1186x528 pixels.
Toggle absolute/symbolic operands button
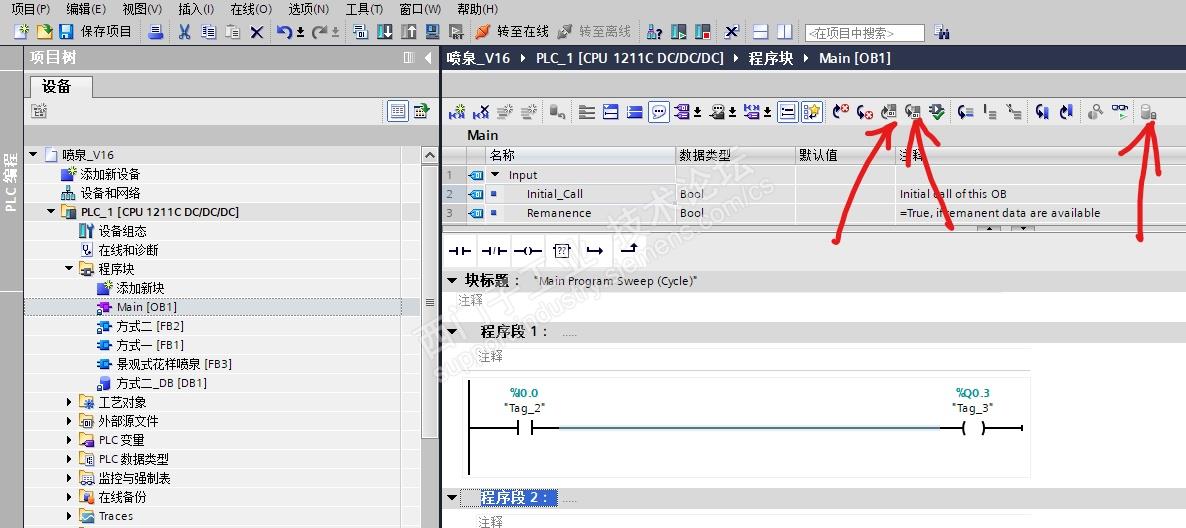click(x=684, y=112)
